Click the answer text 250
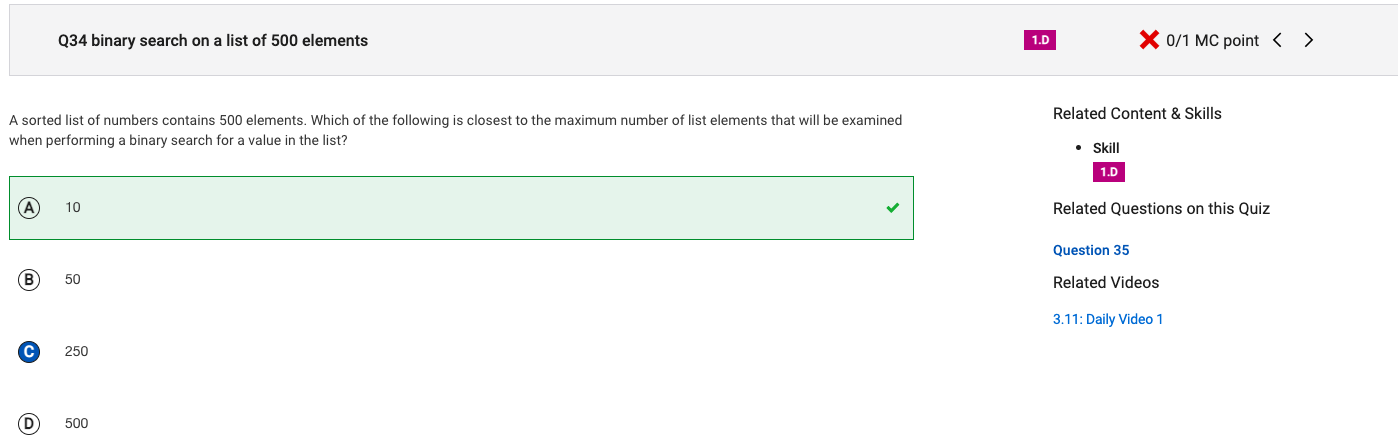The height and width of the screenshot is (445, 1398). click(x=76, y=351)
